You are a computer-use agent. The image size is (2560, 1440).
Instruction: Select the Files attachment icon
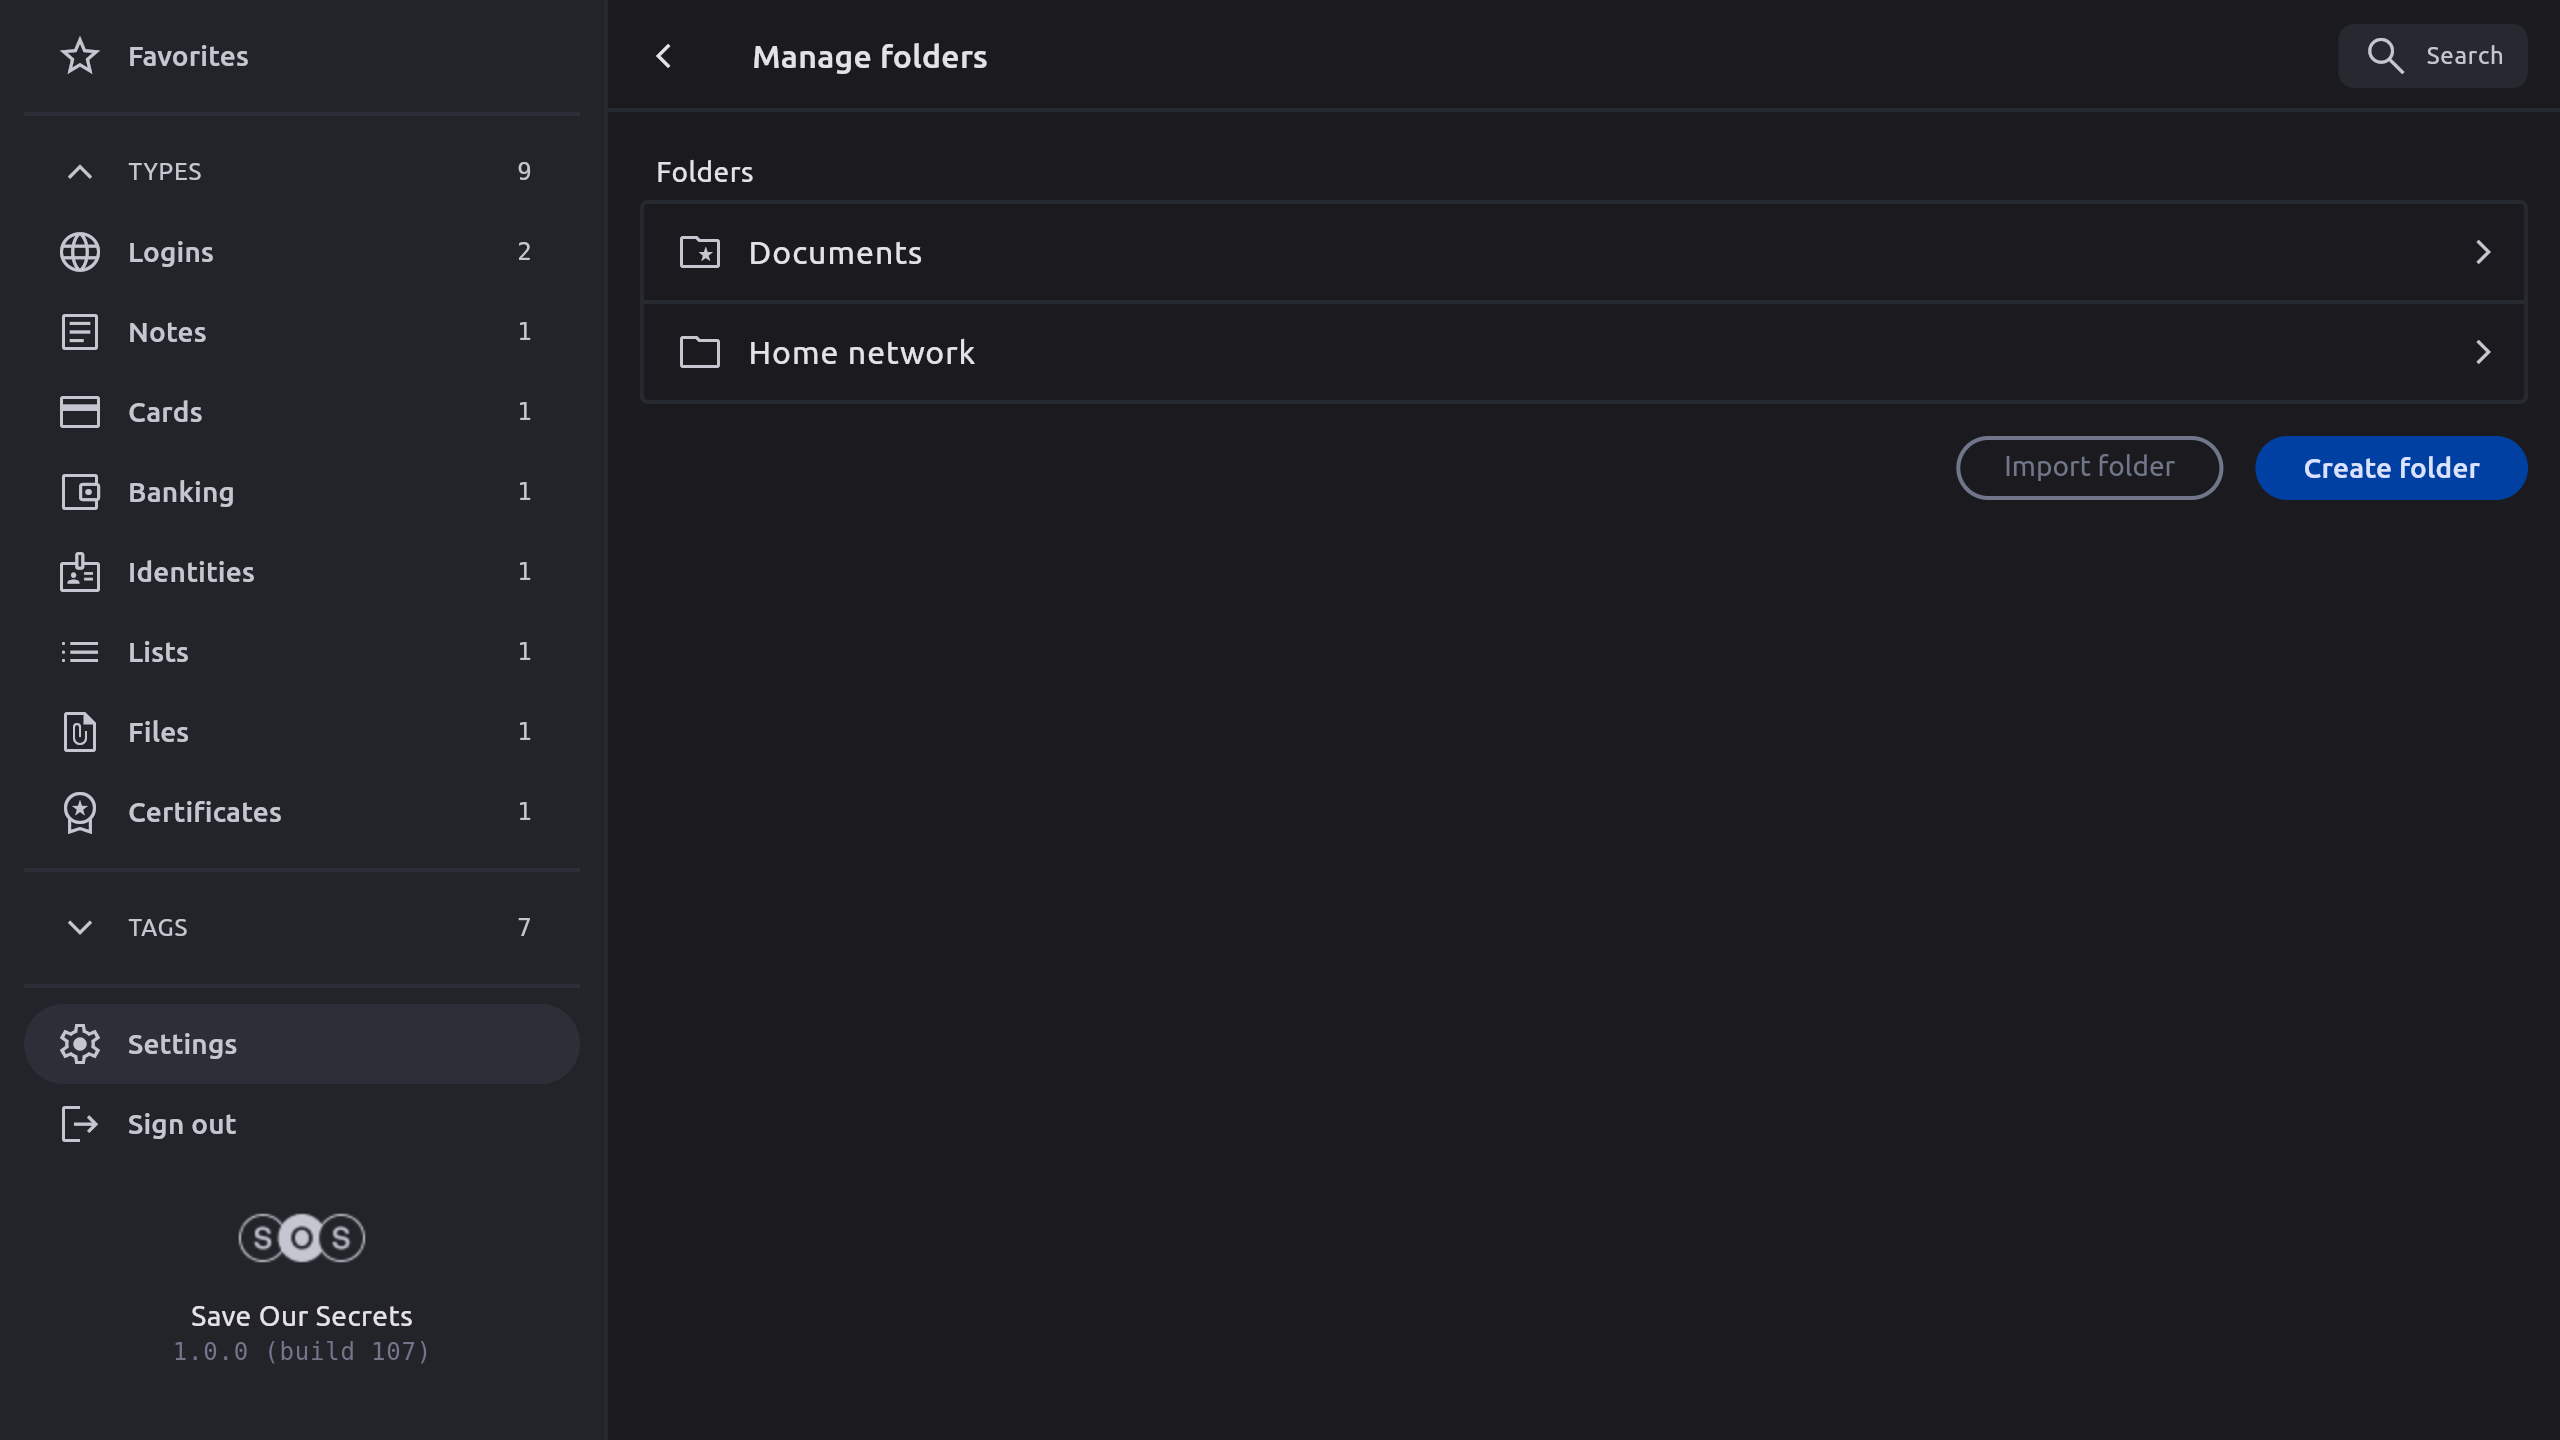(x=80, y=732)
